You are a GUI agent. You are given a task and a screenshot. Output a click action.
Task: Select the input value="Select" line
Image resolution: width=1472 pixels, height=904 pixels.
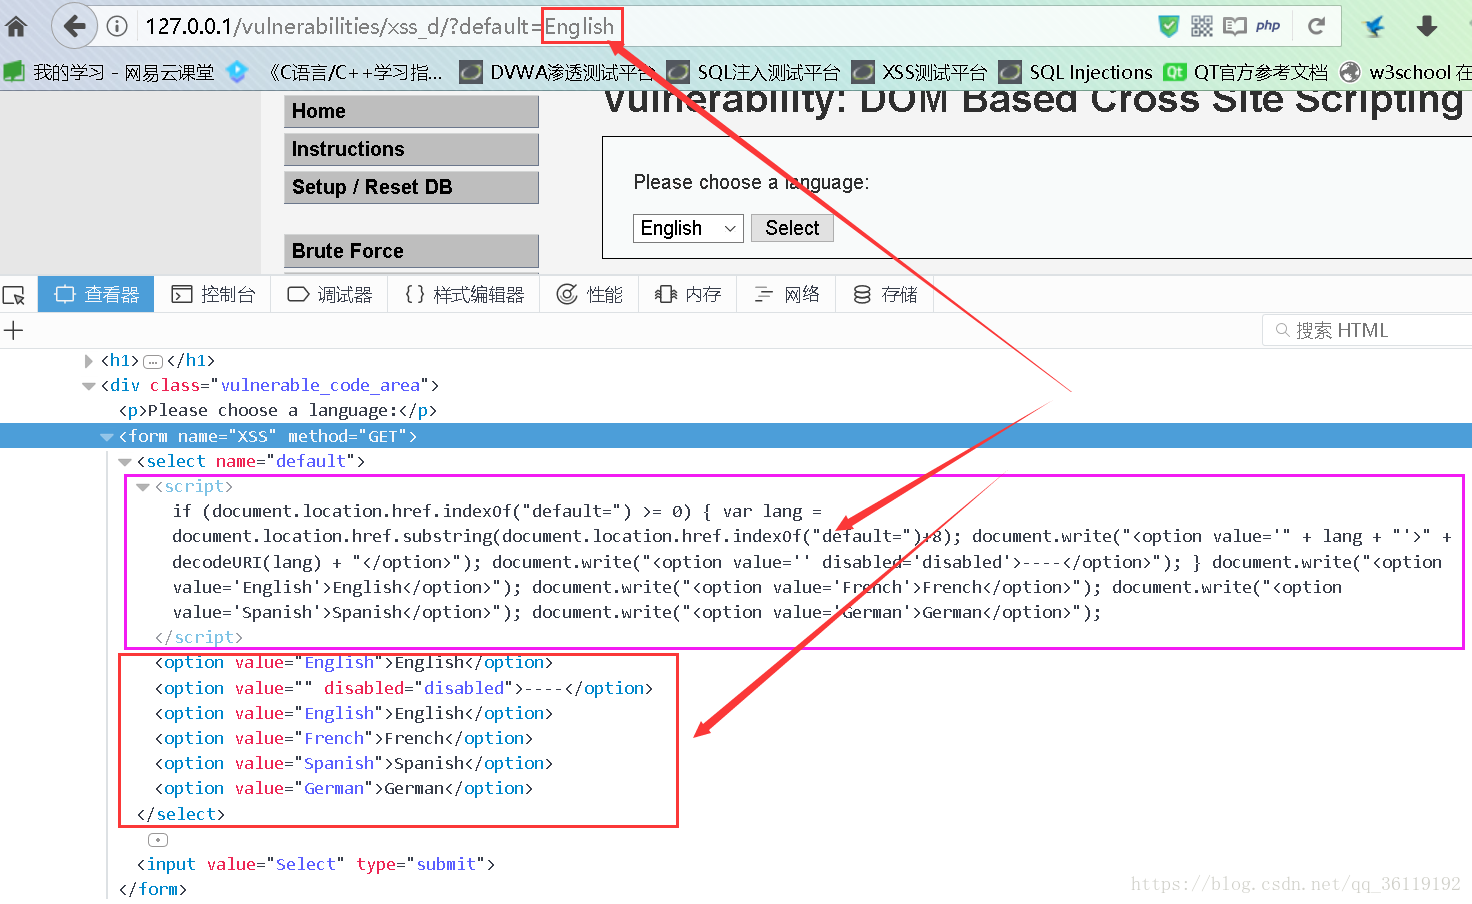pos(316,864)
